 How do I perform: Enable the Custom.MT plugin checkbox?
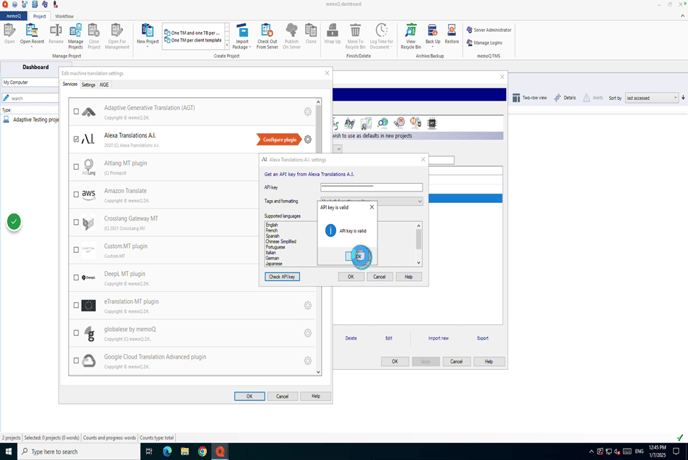[76, 250]
